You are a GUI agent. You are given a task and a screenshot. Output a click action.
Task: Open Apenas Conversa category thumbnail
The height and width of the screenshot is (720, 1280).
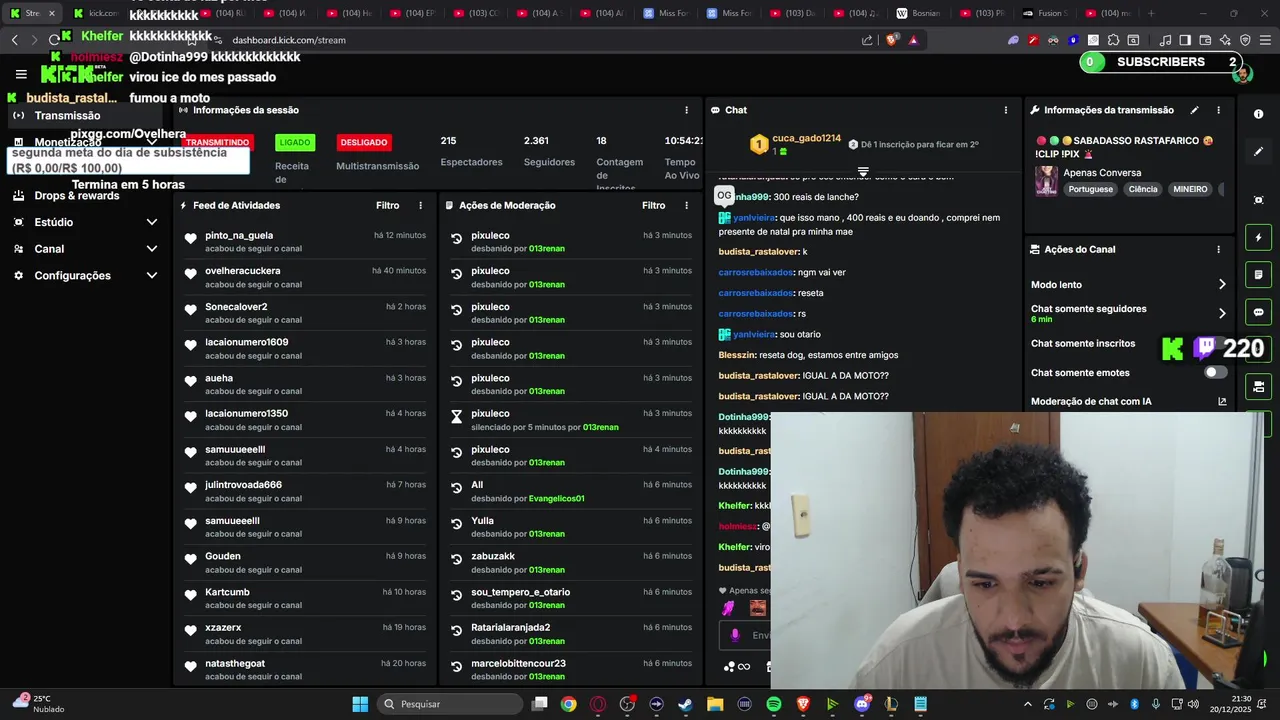coord(1046,181)
